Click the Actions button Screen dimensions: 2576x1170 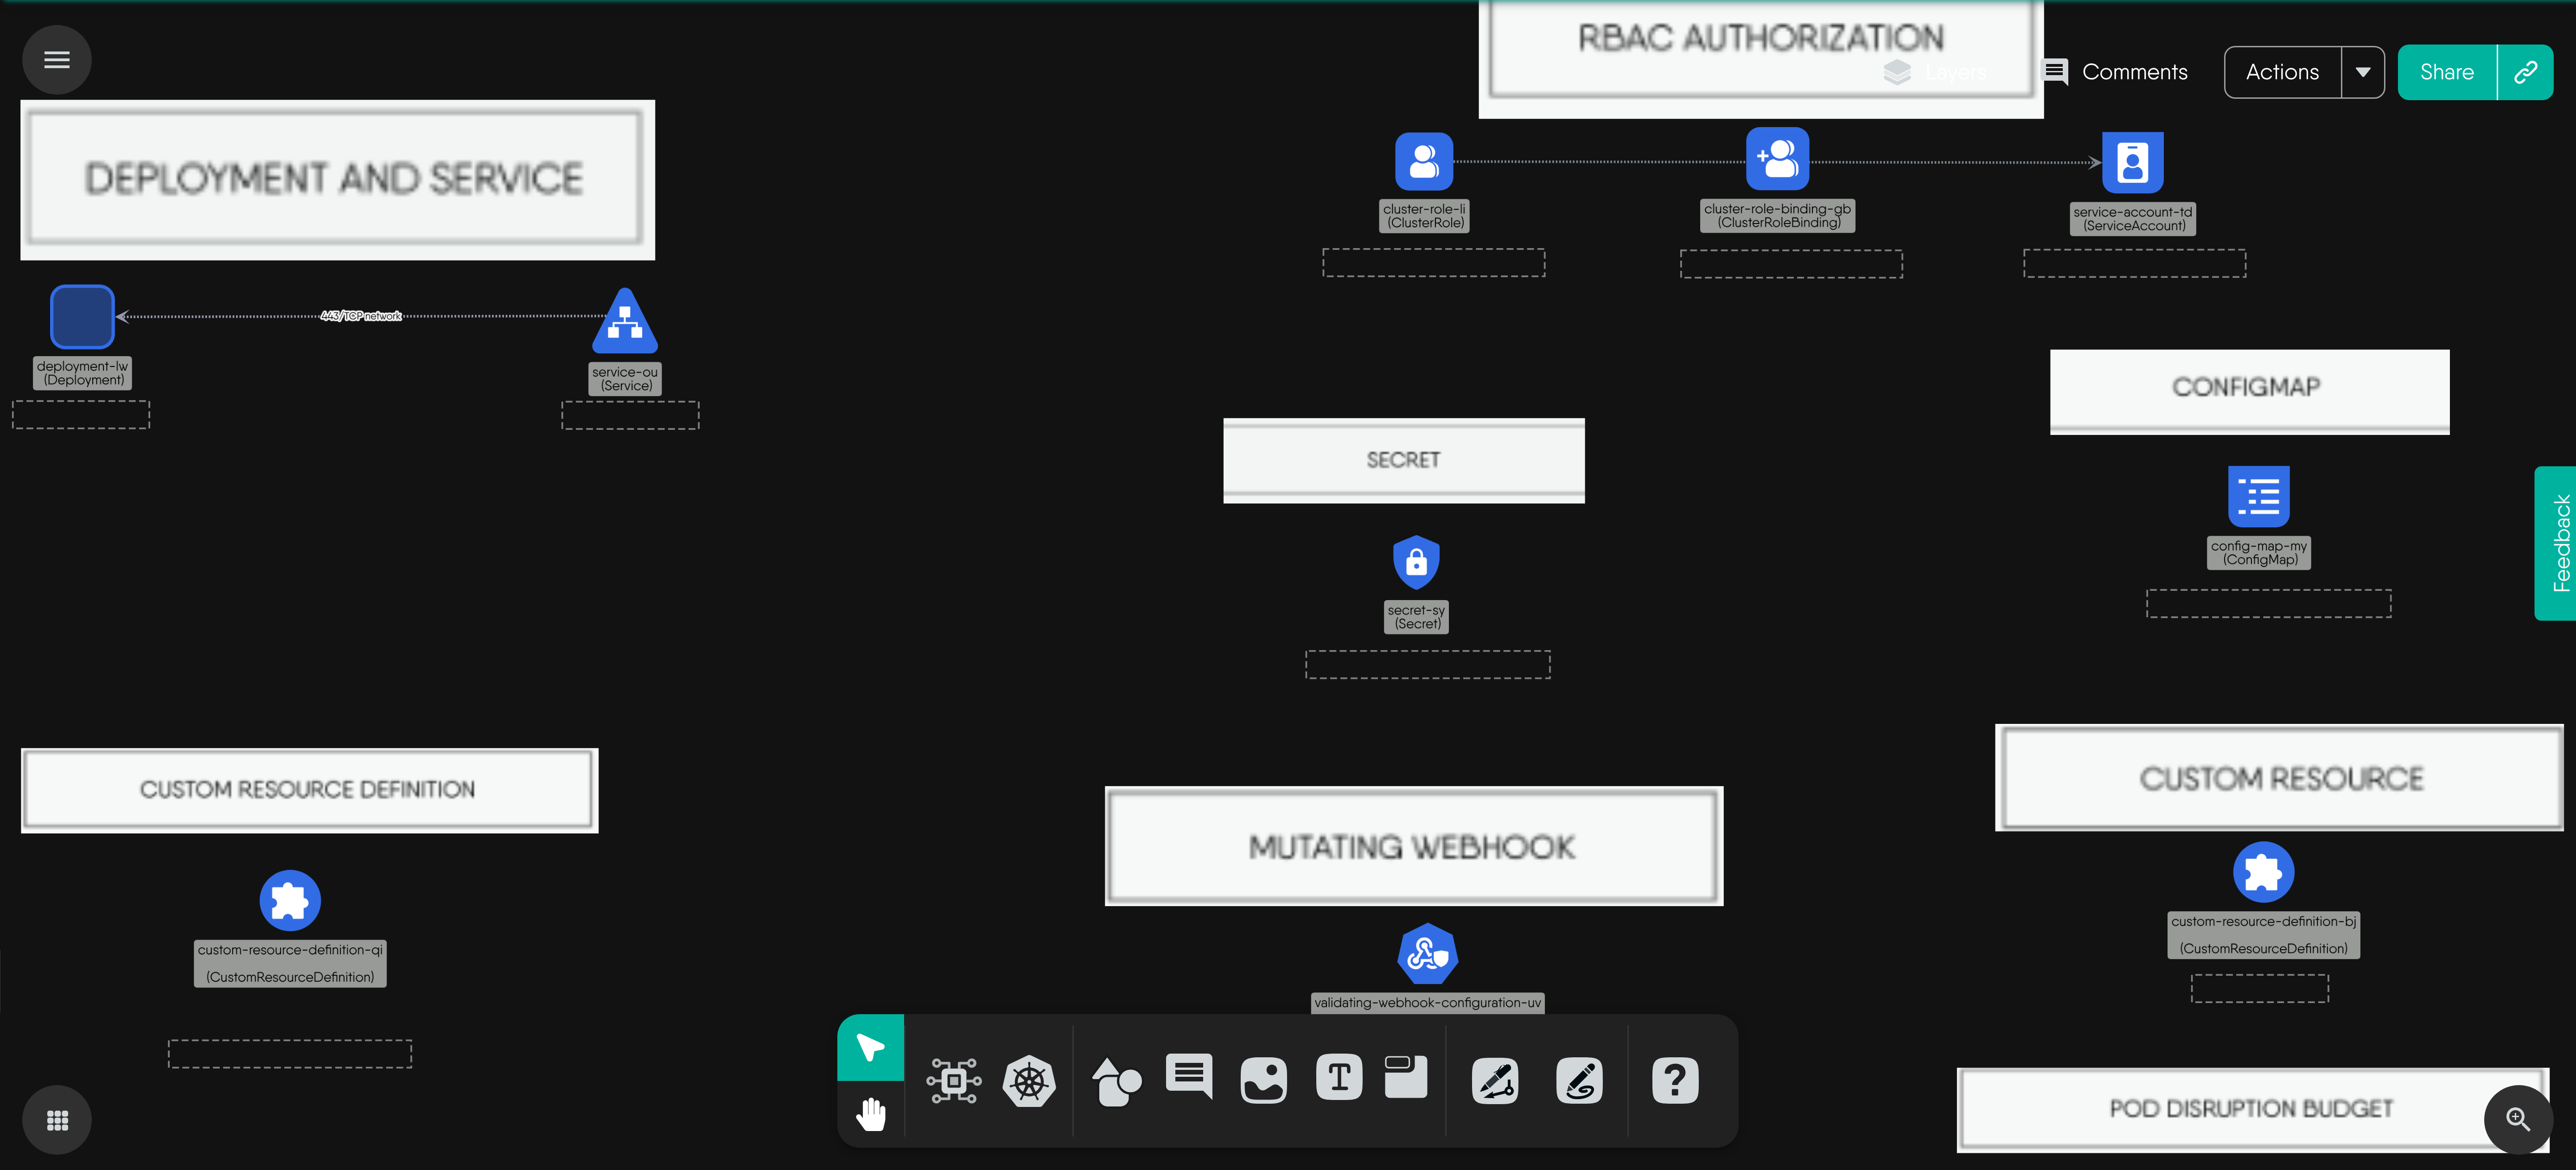pyautogui.click(x=2282, y=72)
